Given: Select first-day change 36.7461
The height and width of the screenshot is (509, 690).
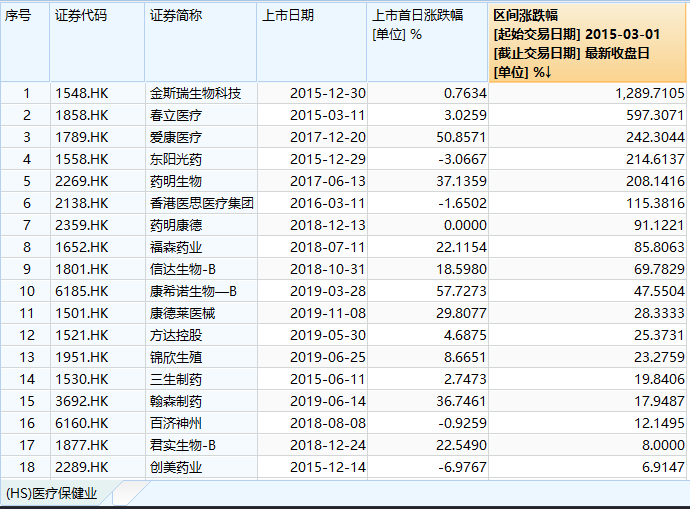Looking at the screenshot, I should (x=461, y=401).
